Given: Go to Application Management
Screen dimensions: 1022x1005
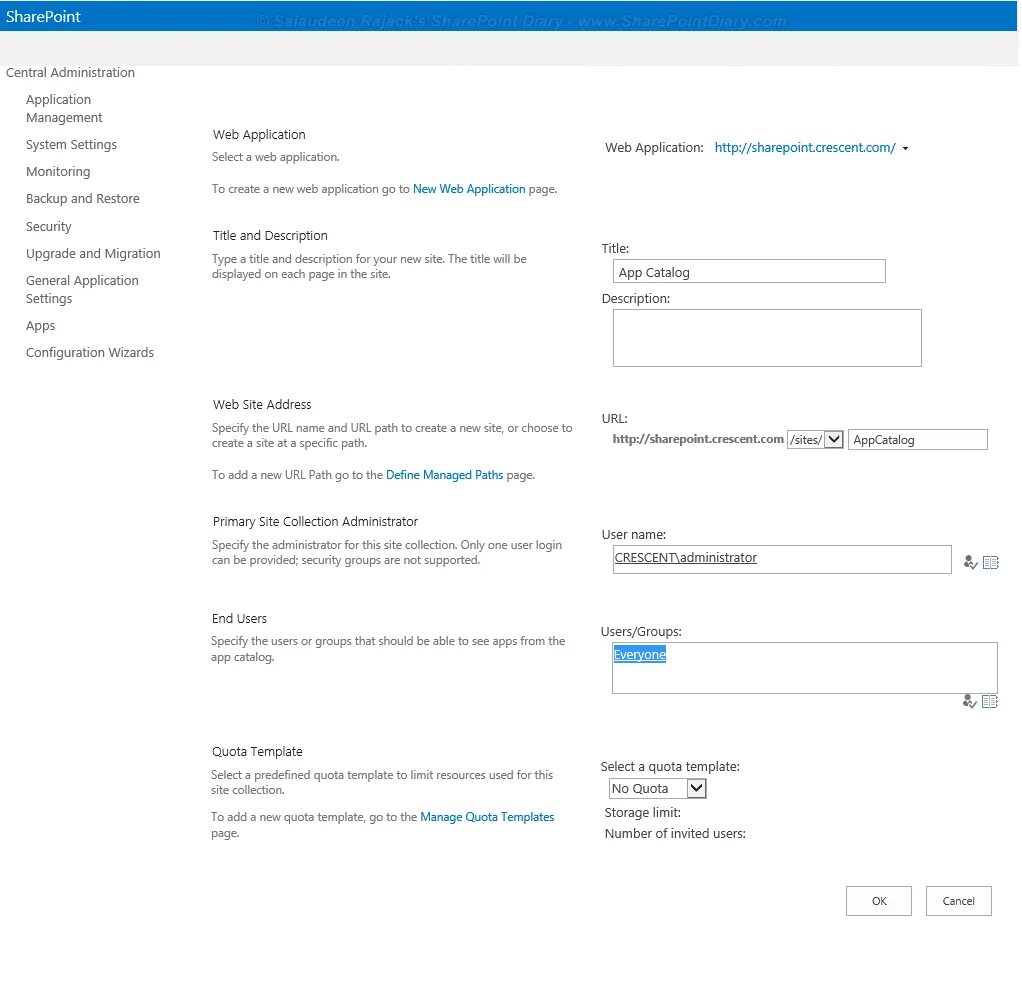Looking at the screenshot, I should coord(64,108).
